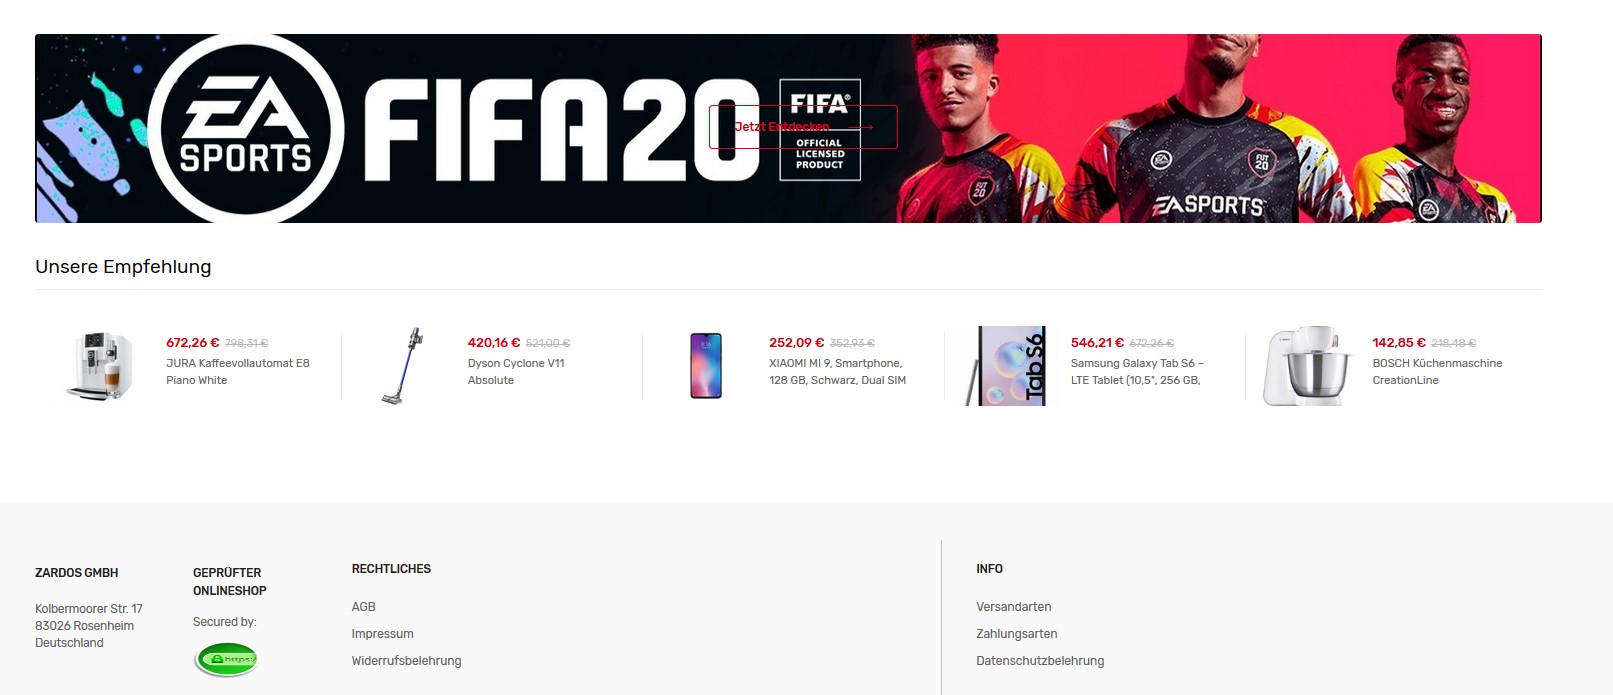
Task: Click the Samsung Galaxy Tab S6 image
Action: pos(1006,366)
